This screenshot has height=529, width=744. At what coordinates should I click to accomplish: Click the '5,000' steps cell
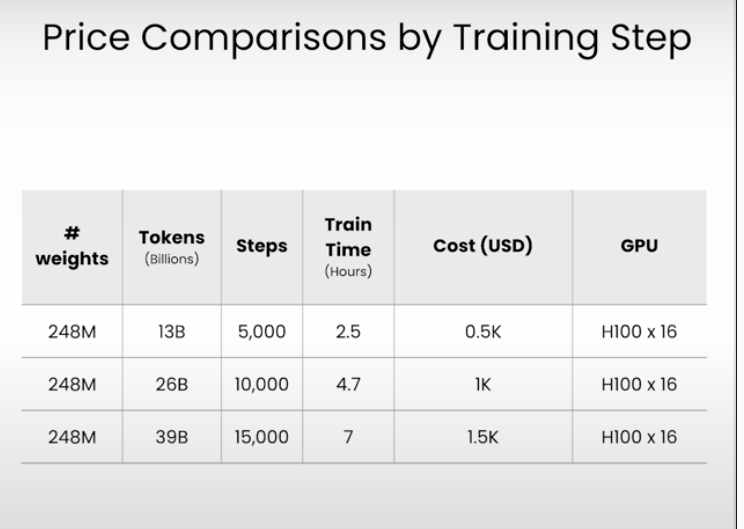click(262, 331)
